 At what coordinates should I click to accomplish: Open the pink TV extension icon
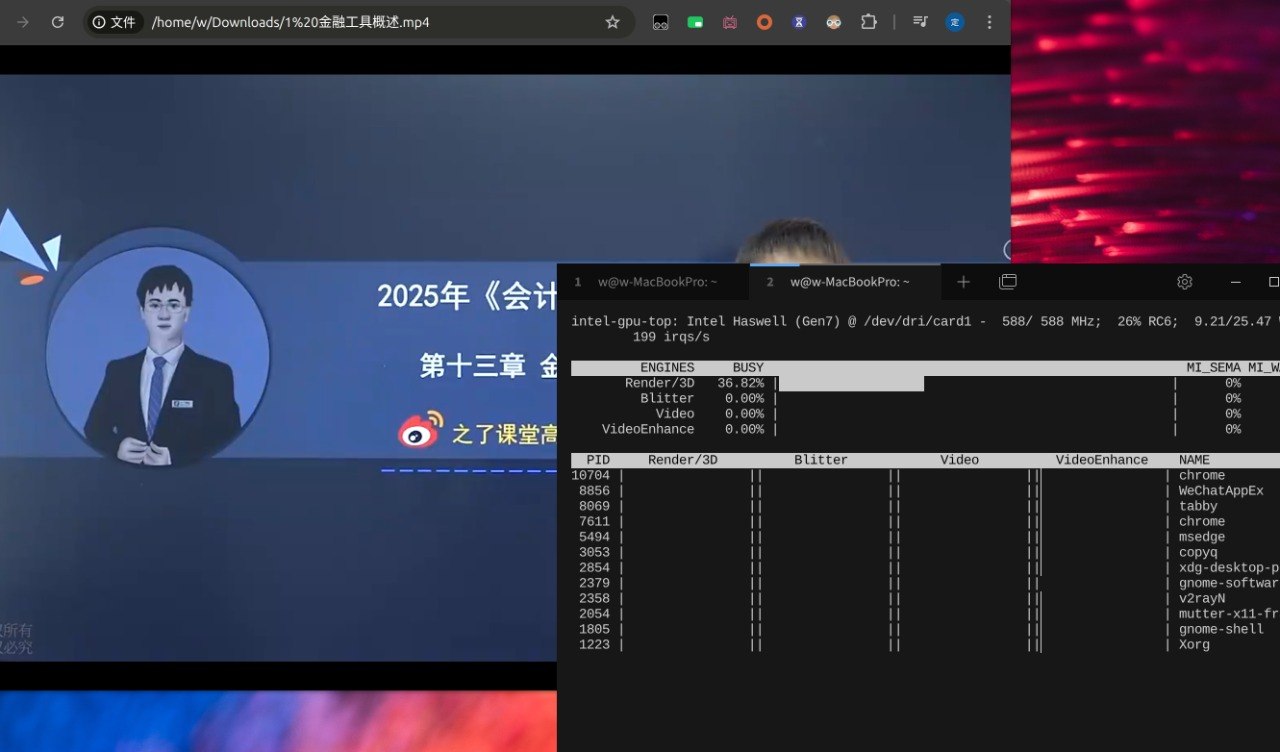tap(730, 22)
